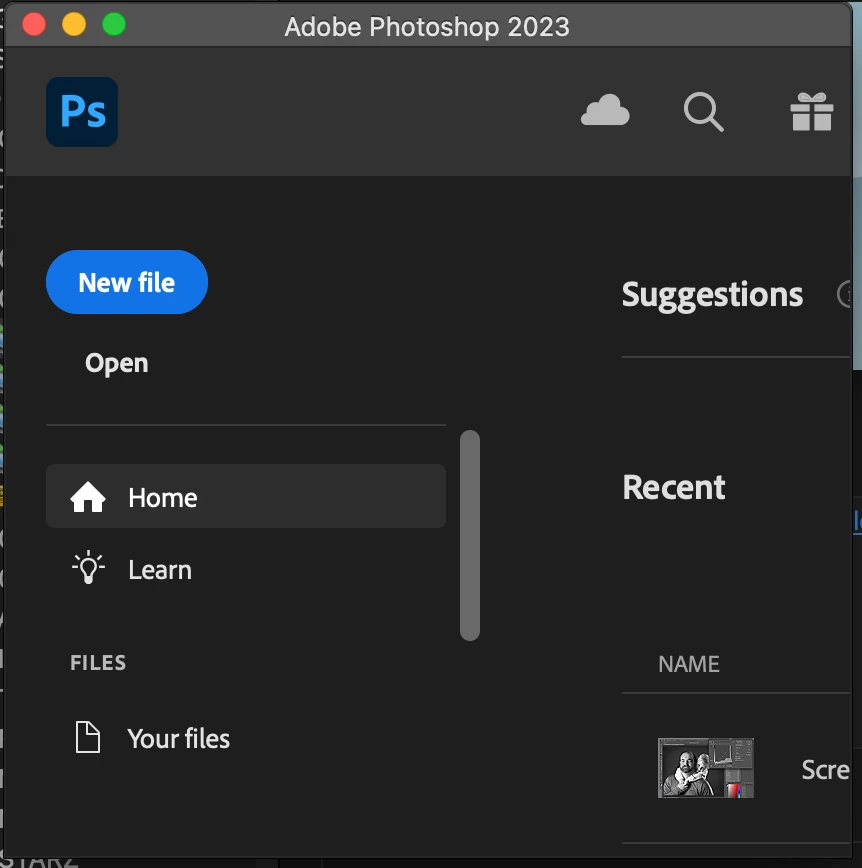Open the gift box what's new icon
The image size is (862, 868).
(812, 111)
